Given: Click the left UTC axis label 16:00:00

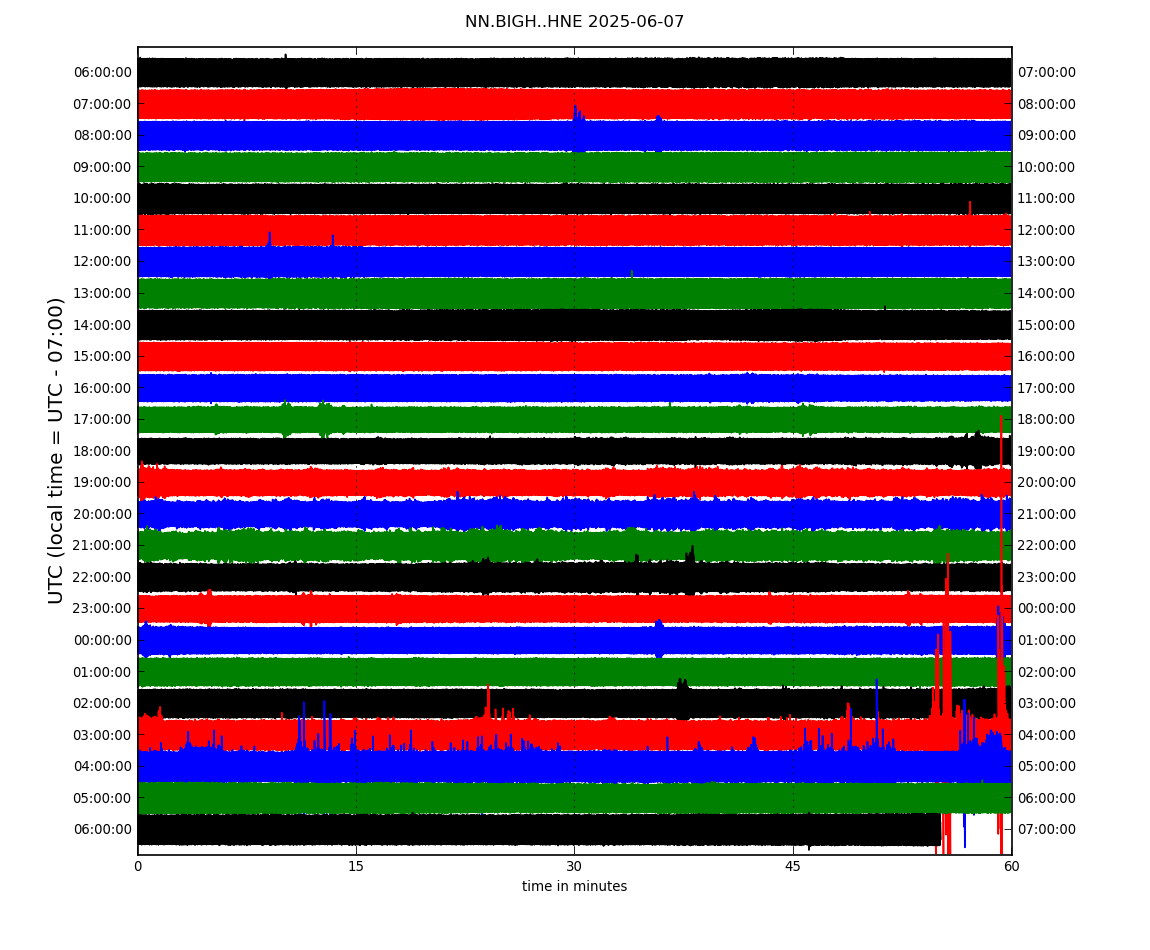Looking at the screenshot, I should coord(103,388).
